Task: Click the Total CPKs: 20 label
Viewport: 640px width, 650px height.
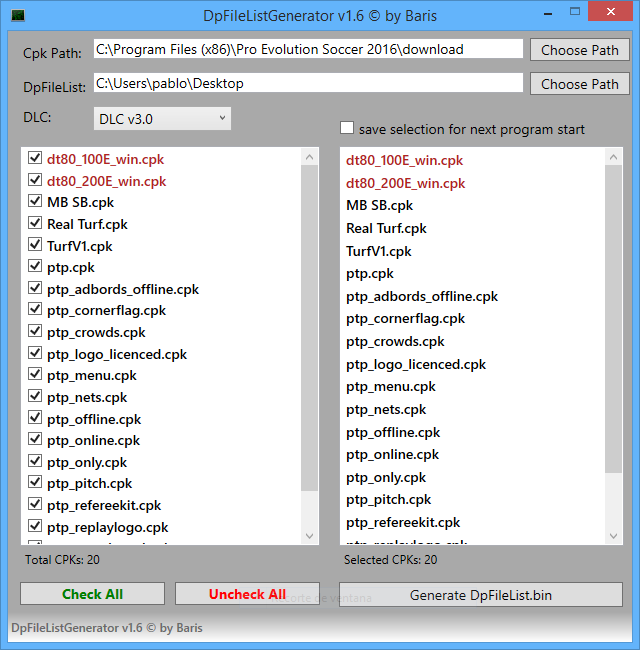Action: tap(62, 560)
